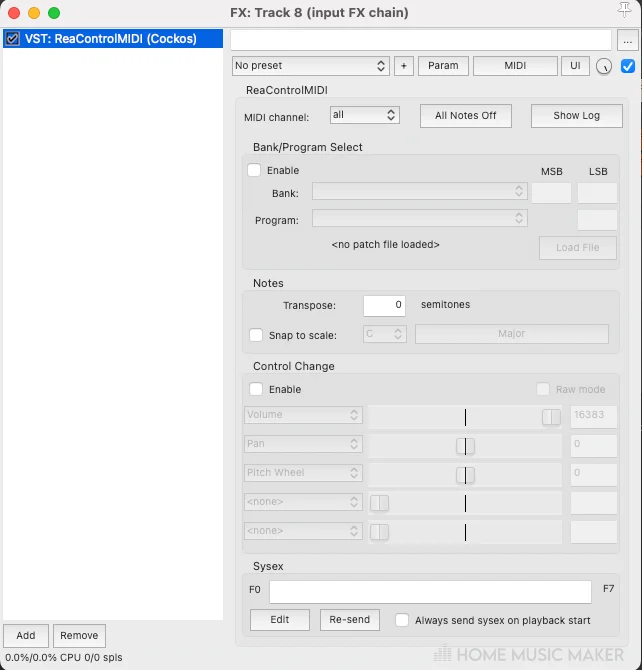
Task: Open the MIDI channel dropdown
Action: pos(365,115)
